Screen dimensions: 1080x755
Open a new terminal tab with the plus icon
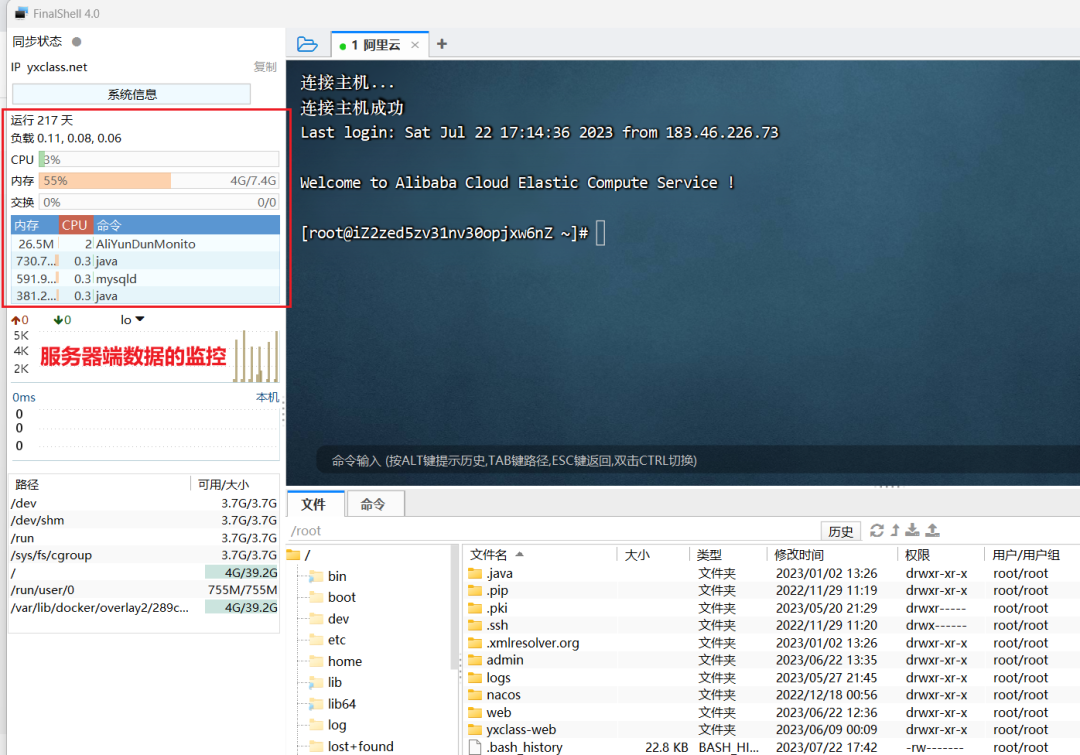click(442, 44)
